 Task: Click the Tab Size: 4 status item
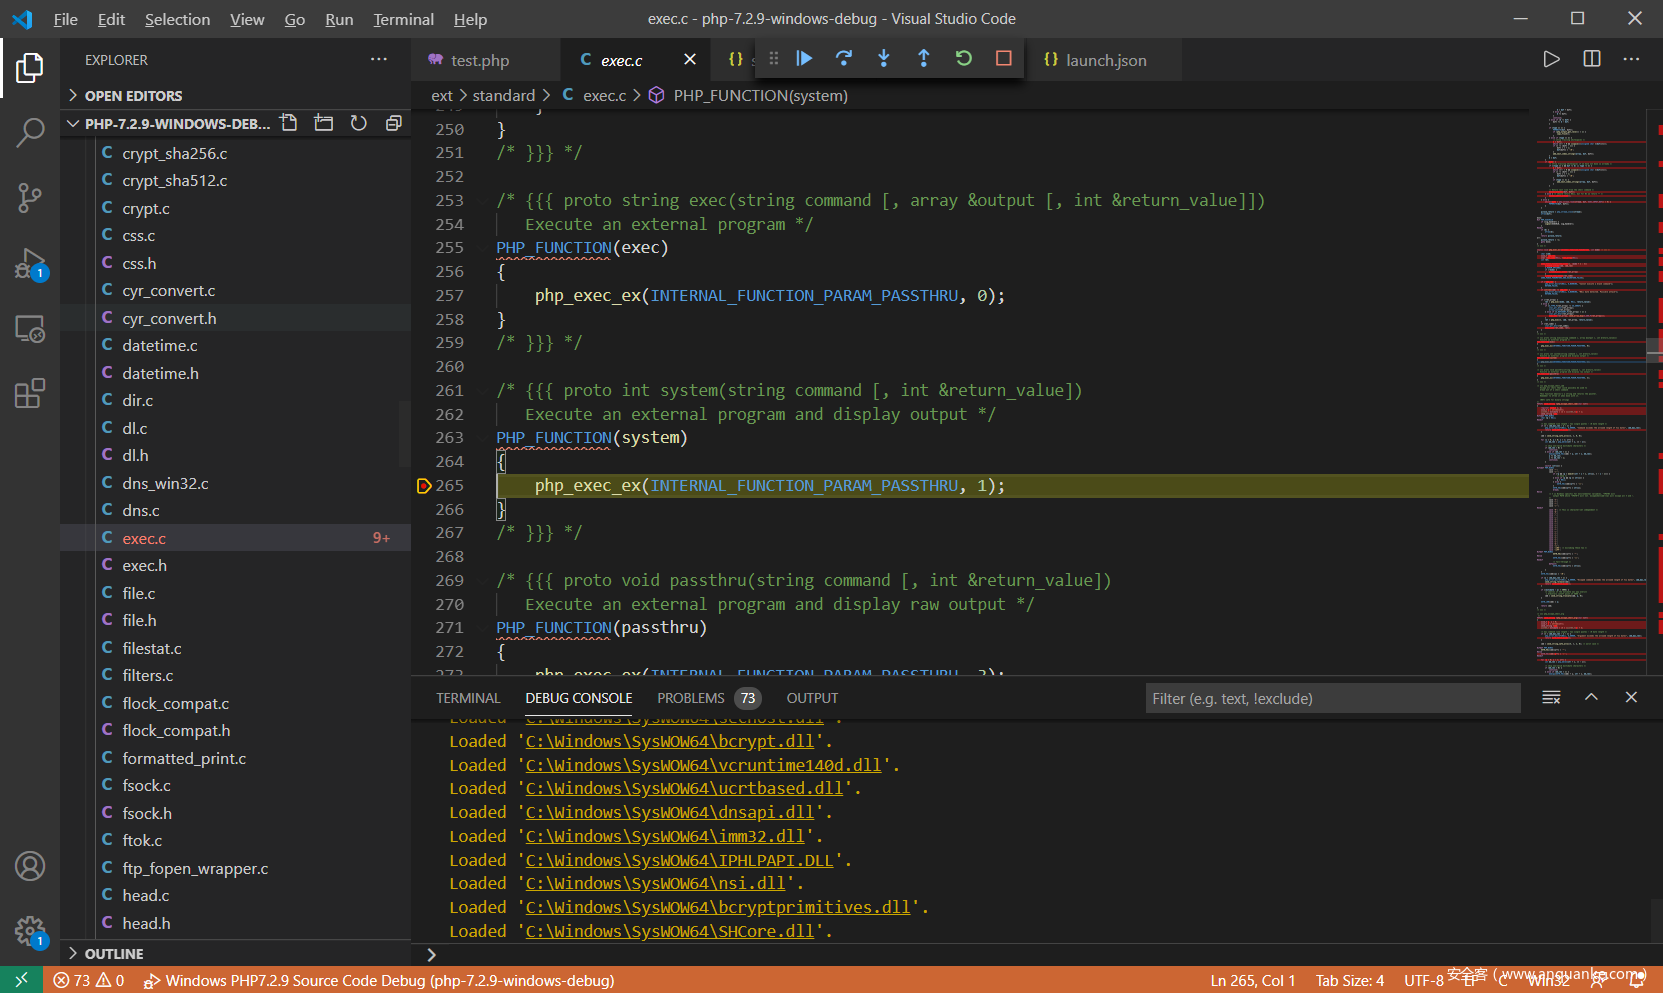click(x=1349, y=981)
